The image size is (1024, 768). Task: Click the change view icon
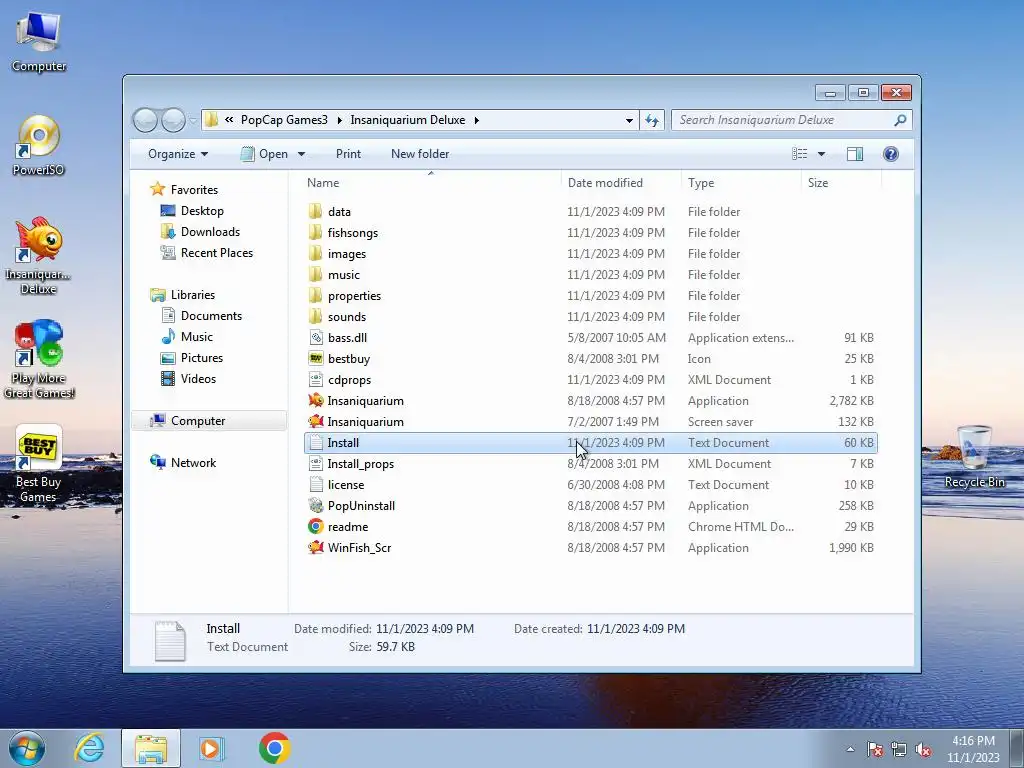pyautogui.click(x=799, y=154)
